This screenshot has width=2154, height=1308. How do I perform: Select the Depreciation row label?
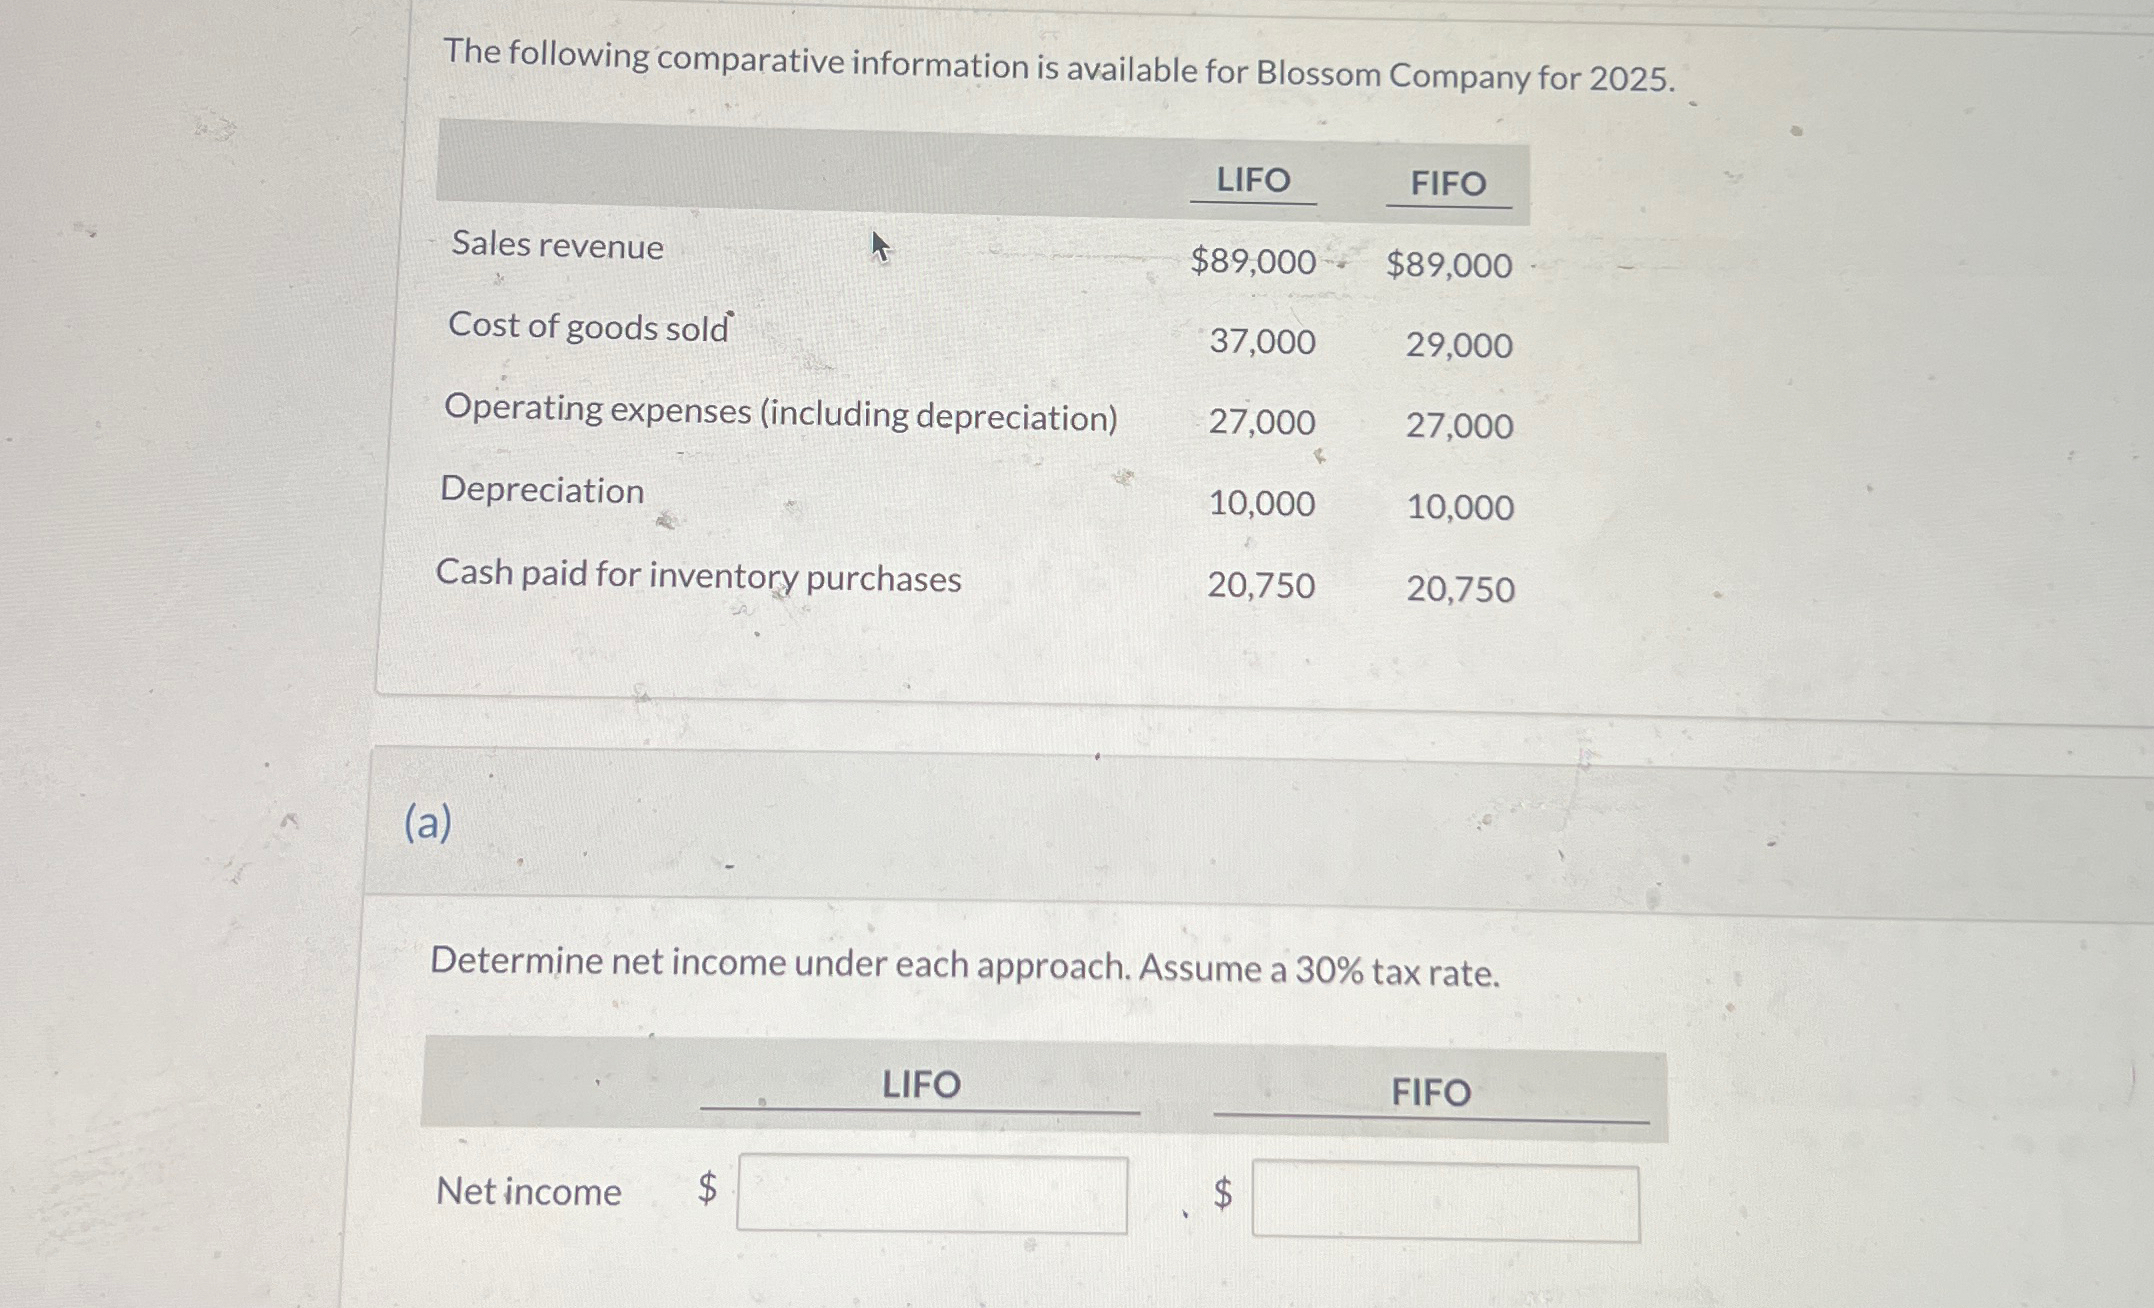pyautogui.click(x=541, y=490)
